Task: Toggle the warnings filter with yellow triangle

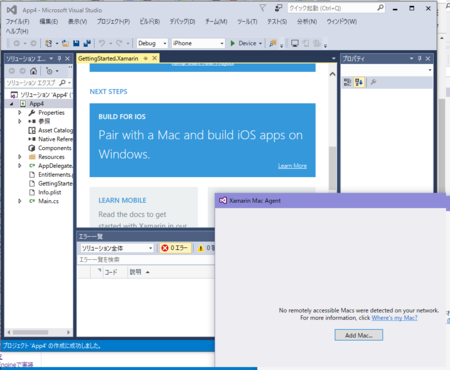Action: click(x=206, y=248)
